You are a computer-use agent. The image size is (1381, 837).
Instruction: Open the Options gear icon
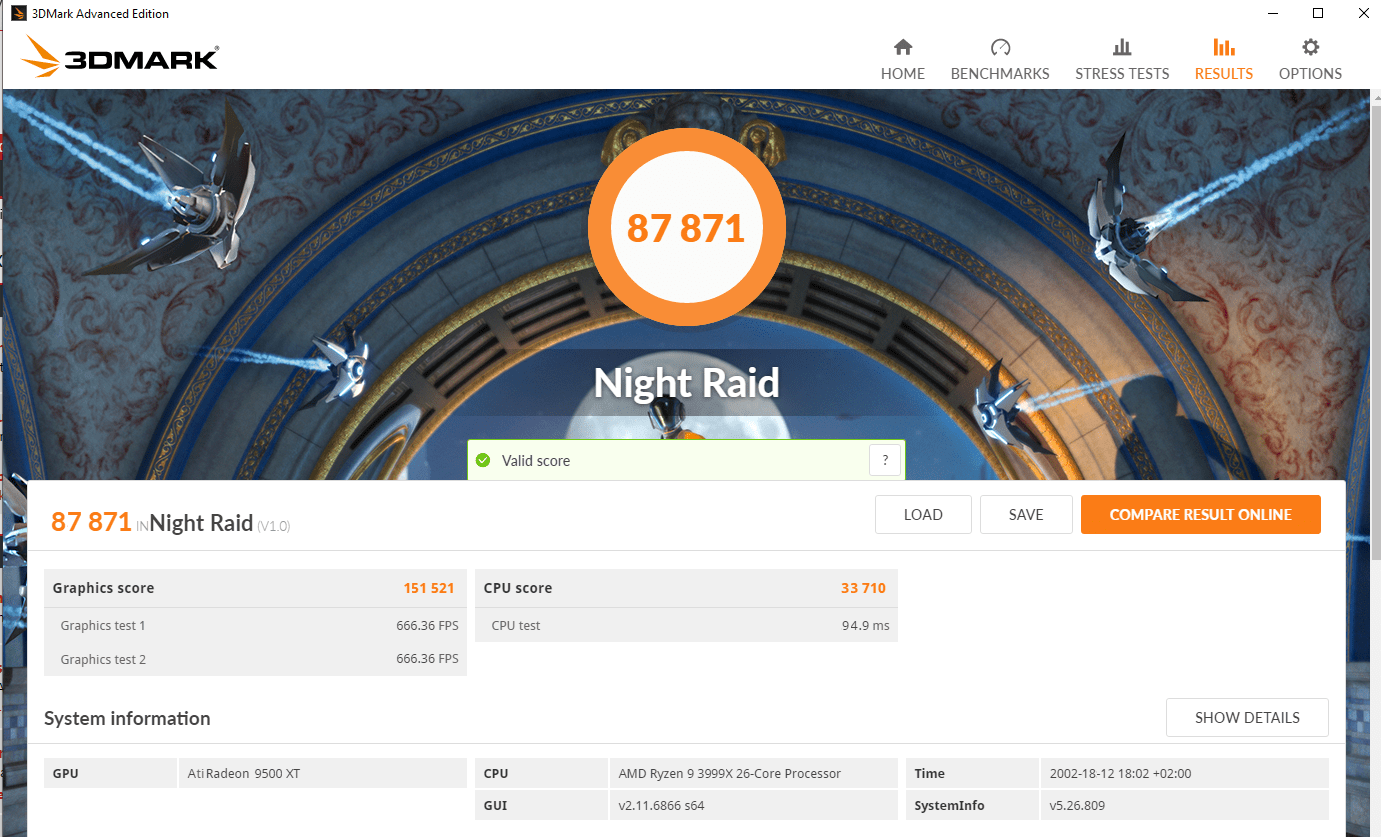(x=1310, y=47)
